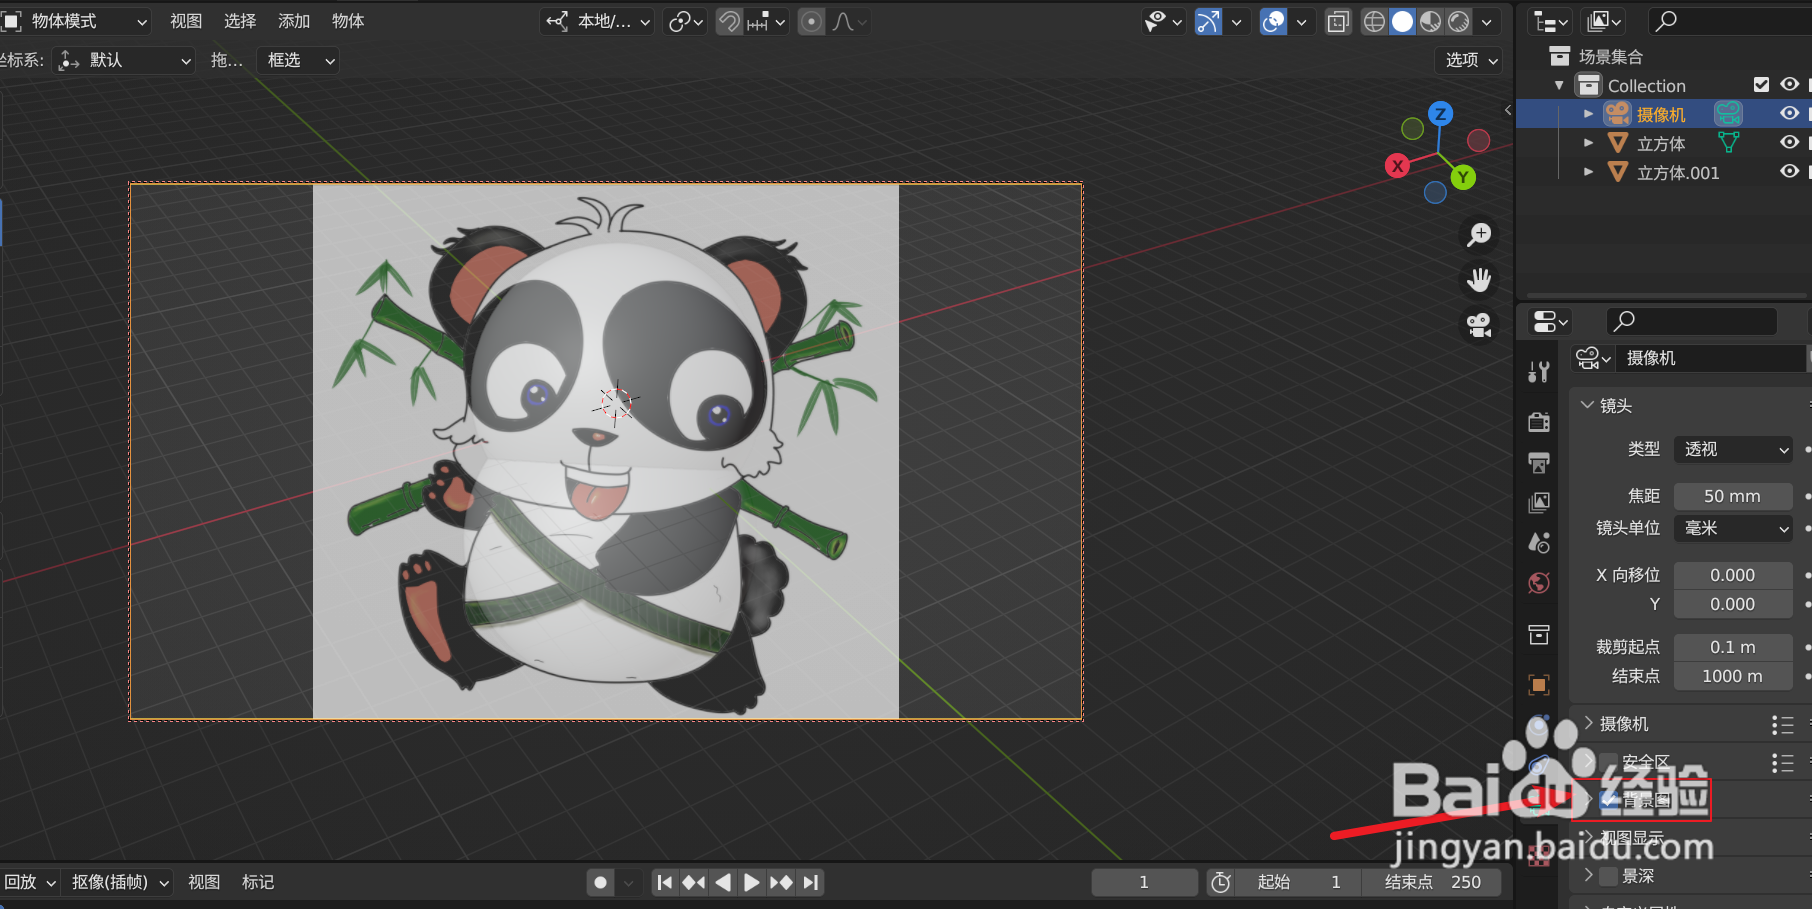Image resolution: width=1812 pixels, height=909 pixels.
Task: Toggle proportional editing circle icon
Action: pyautogui.click(x=812, y=21)
